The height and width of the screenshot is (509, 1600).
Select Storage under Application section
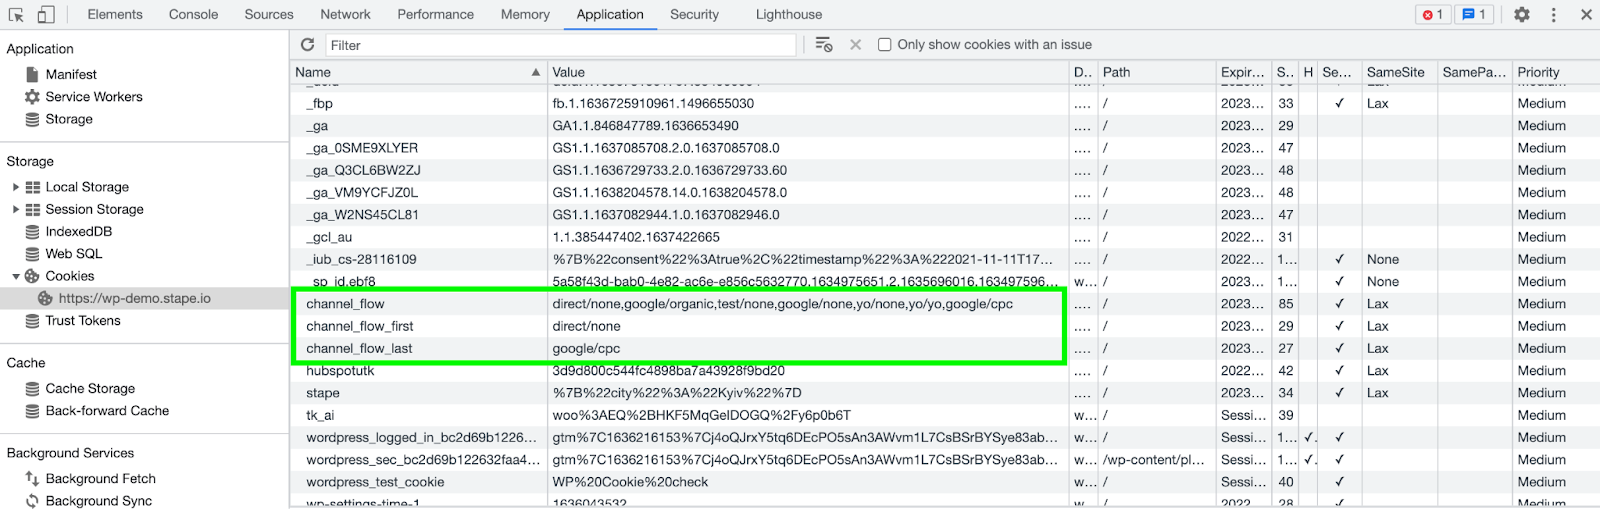click(x=68, y=118)
